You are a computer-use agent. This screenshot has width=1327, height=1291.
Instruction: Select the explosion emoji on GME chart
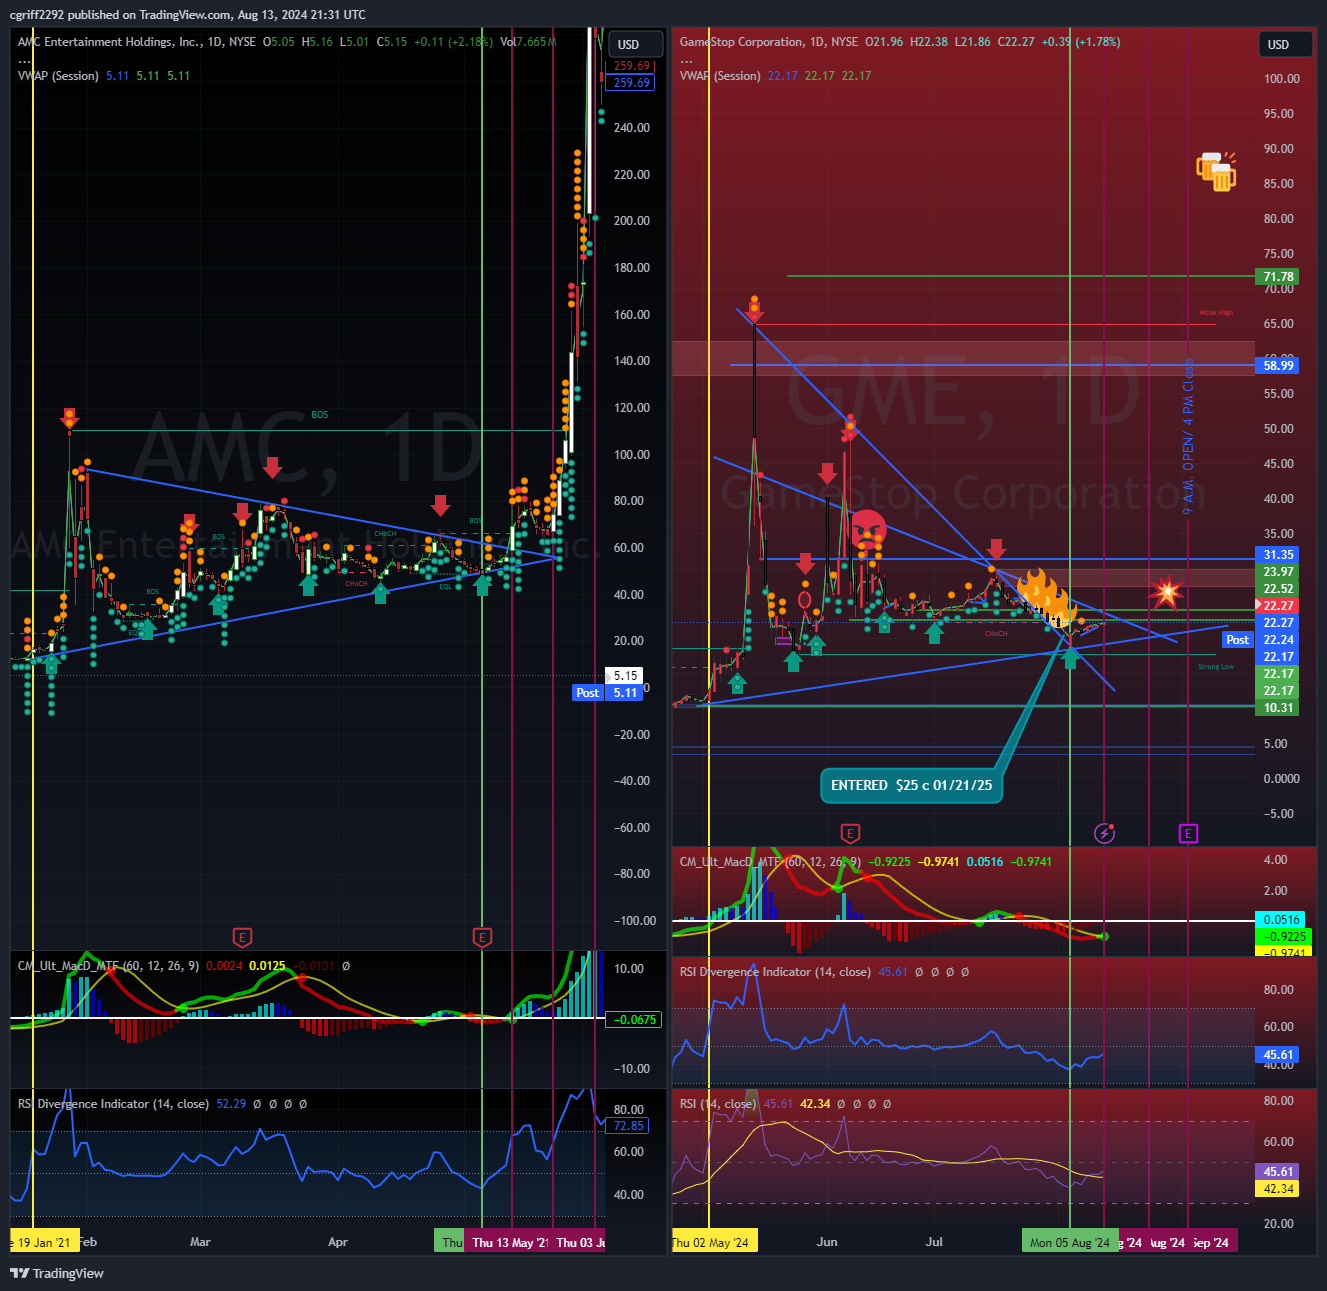1166,591
